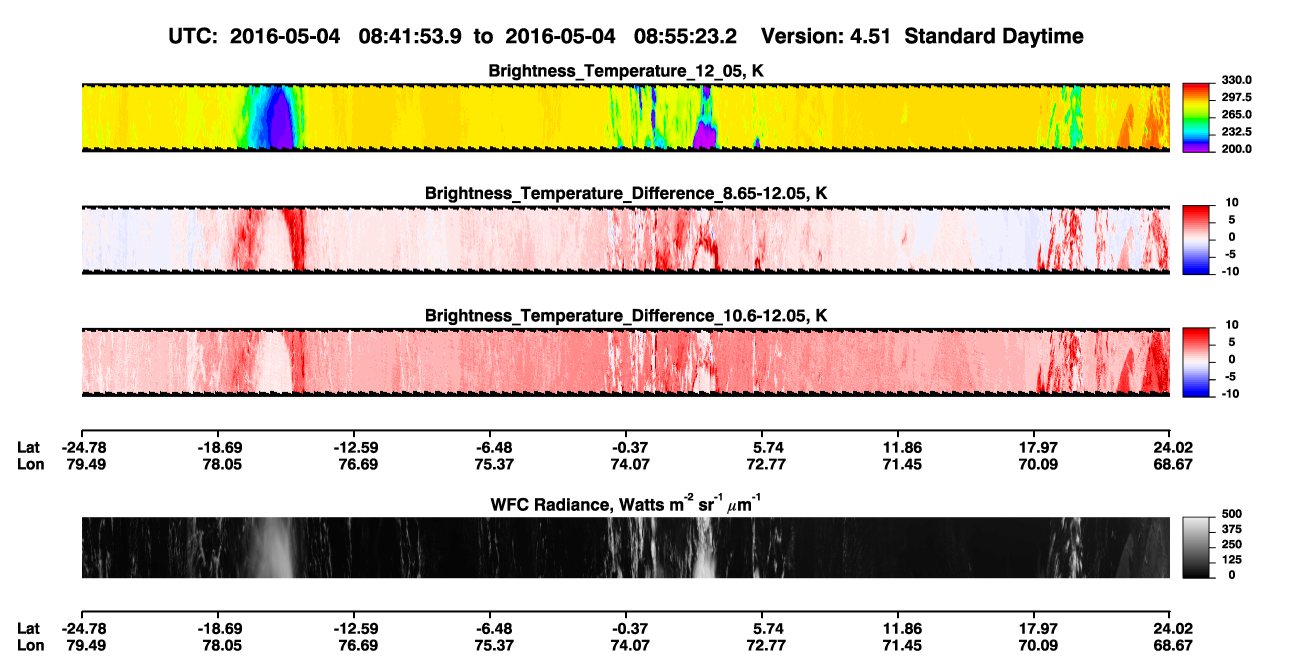The height and width of the screenshot is (667, 1300).
Task: Click the 'Lat' label above the WFC panel
Action: pos(28,448)
